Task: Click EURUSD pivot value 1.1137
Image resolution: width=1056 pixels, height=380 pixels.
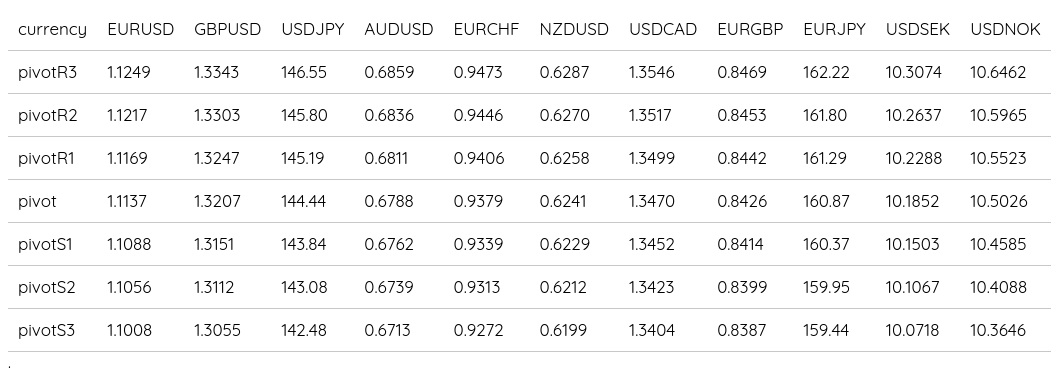Action: [x=127, y=201]
